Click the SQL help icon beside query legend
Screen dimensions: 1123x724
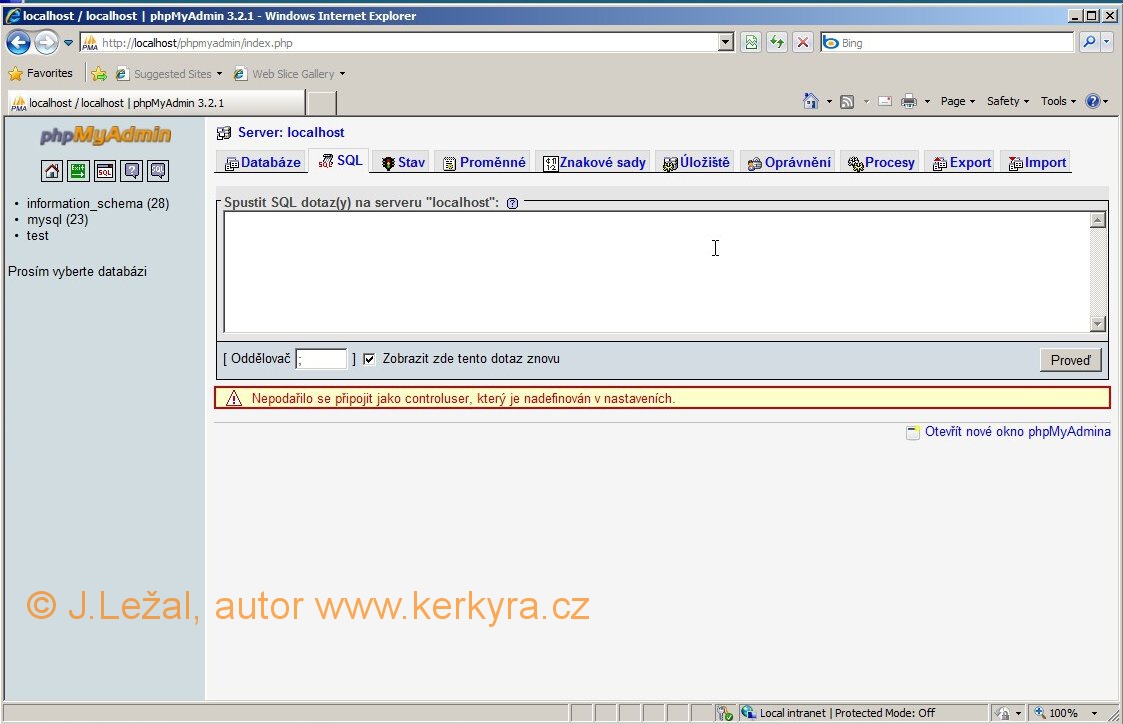(512, 203)
